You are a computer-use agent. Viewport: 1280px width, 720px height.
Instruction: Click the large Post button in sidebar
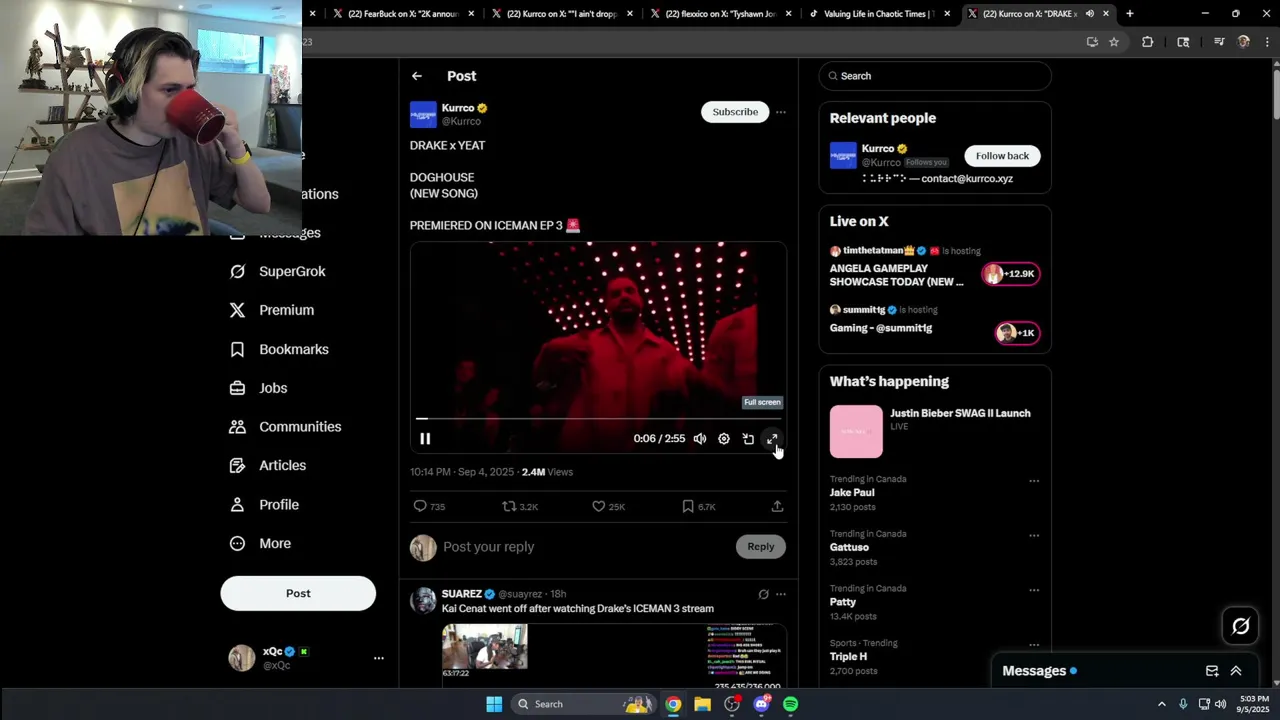point(298,593)
